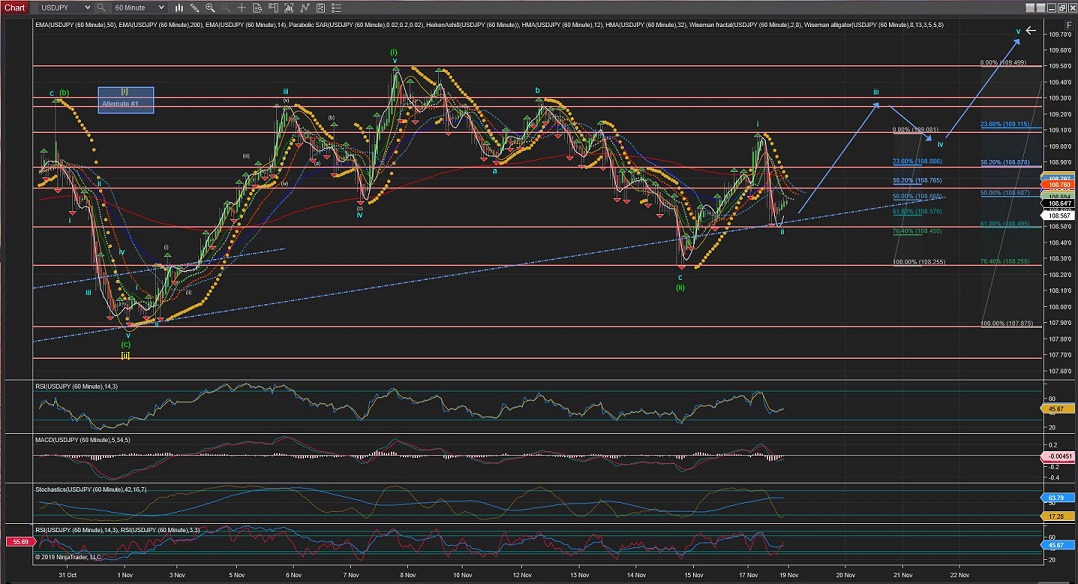This screenshot has width=1078, height=584.
Task: Open the USDJPY instrument dropdown
Action: click(65, 8)
